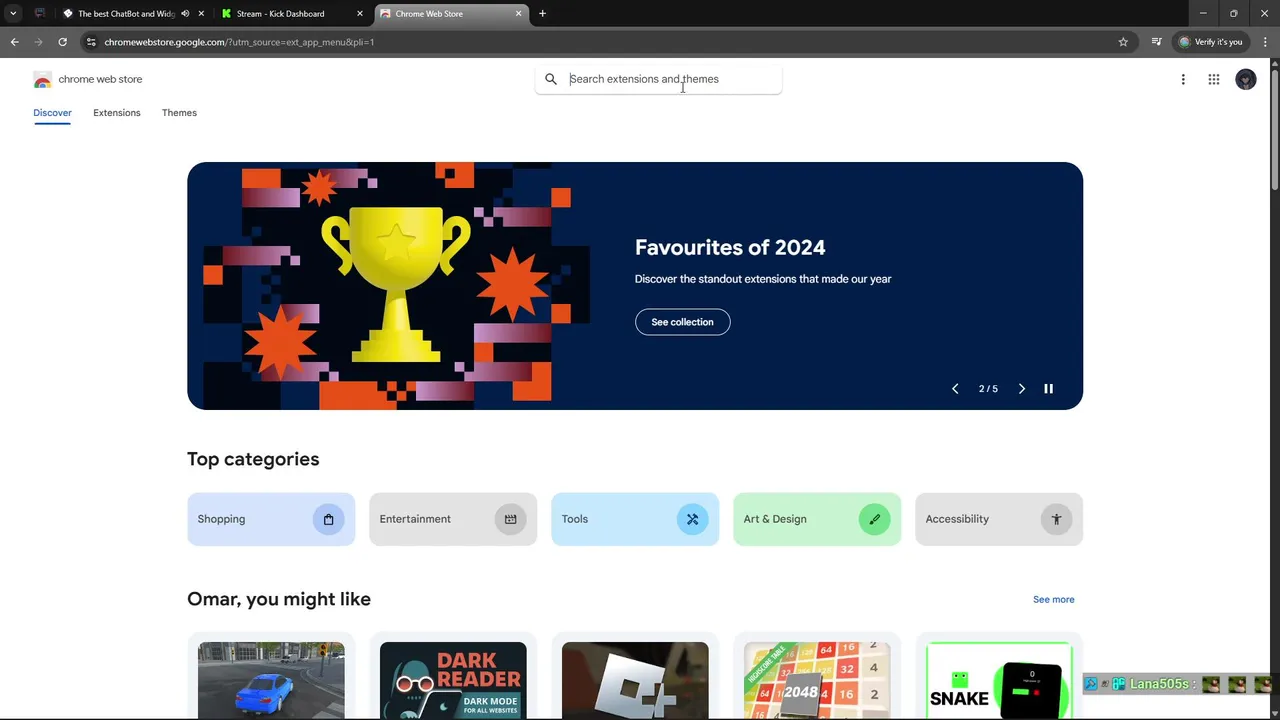Open the Web Store three-dot menu
The height and width of the screenshot is (720, 1280).
(x=1183, y=80)
